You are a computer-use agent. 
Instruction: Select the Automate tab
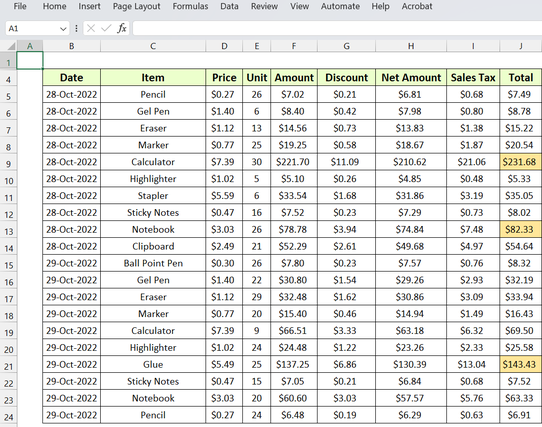pos(340,6)
